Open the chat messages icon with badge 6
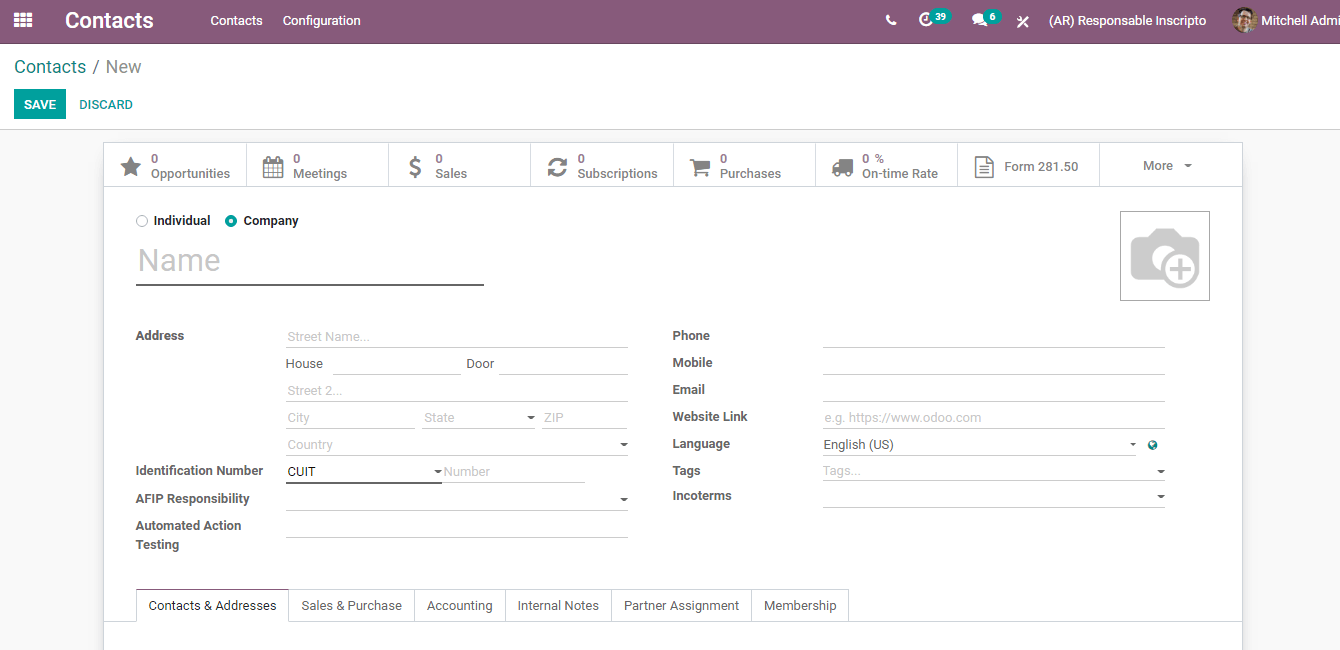 [x=979, y=20]
